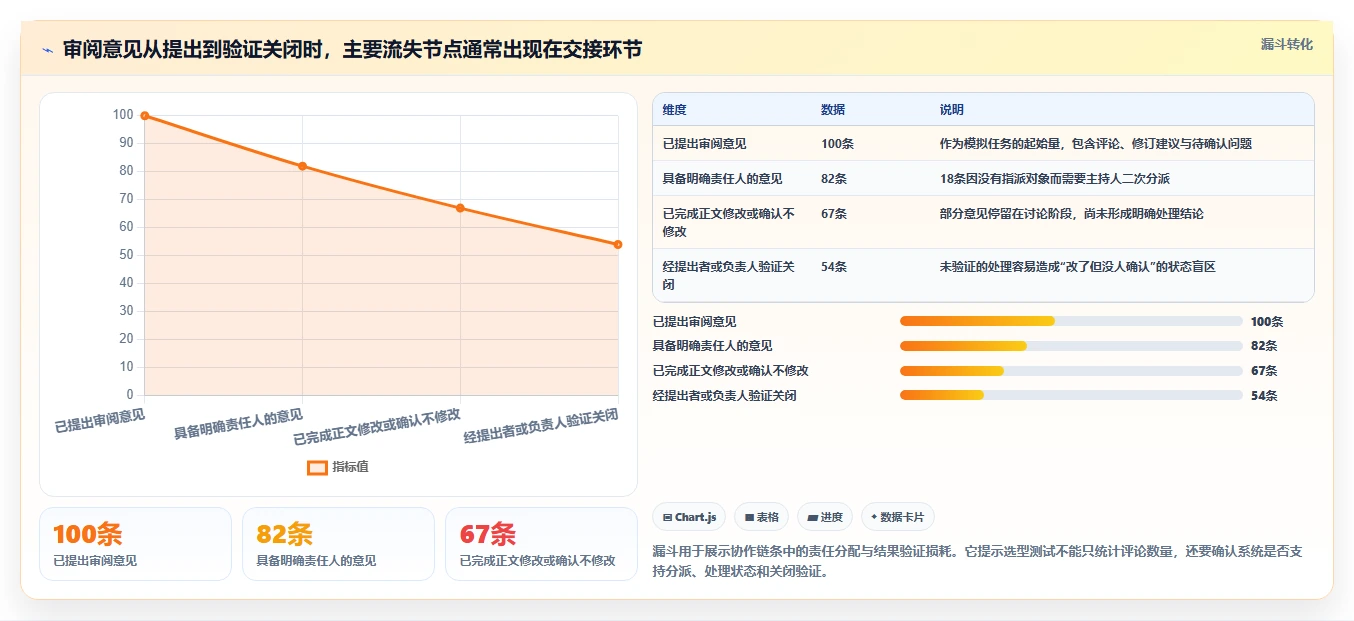Click the 数据 column header
Screen dimensions: 1354x621
pos(833,110)
